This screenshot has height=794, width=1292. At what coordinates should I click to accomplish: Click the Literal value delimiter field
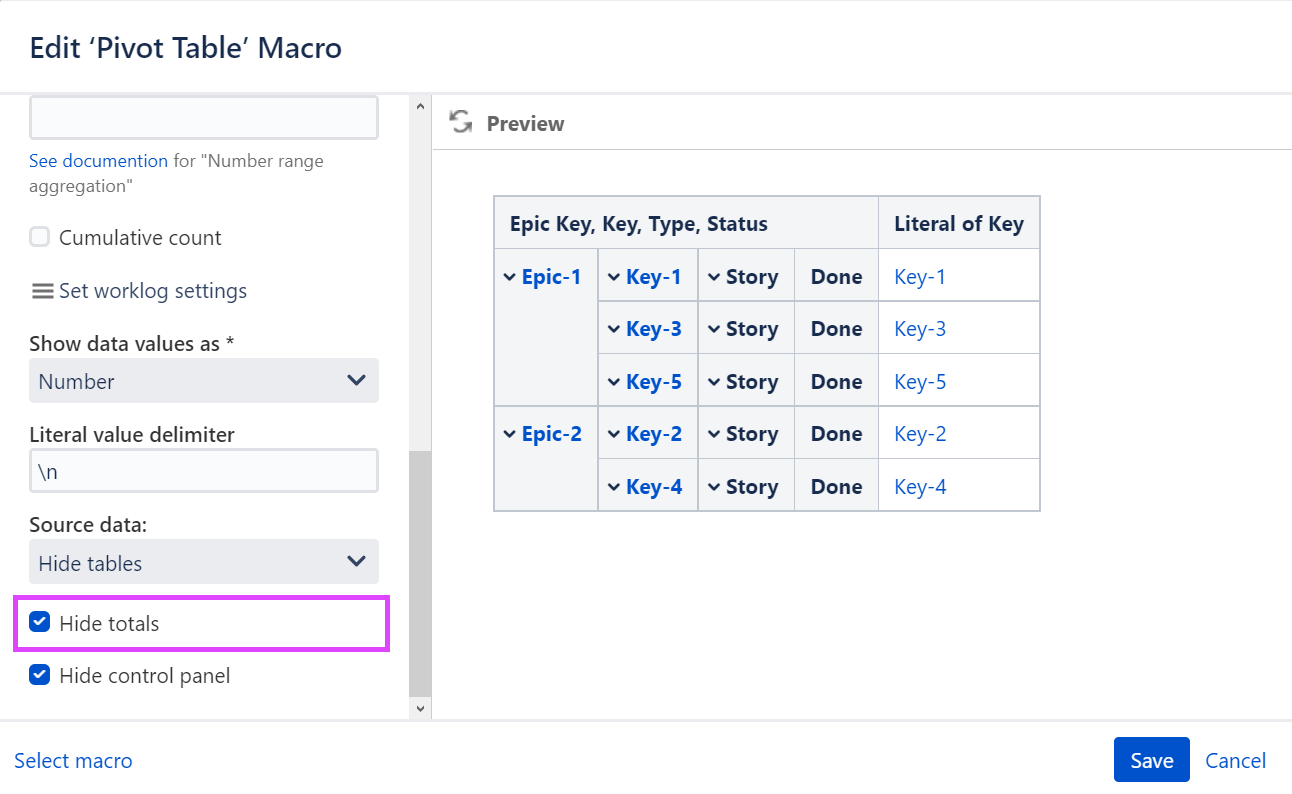(x=203, y=470)
